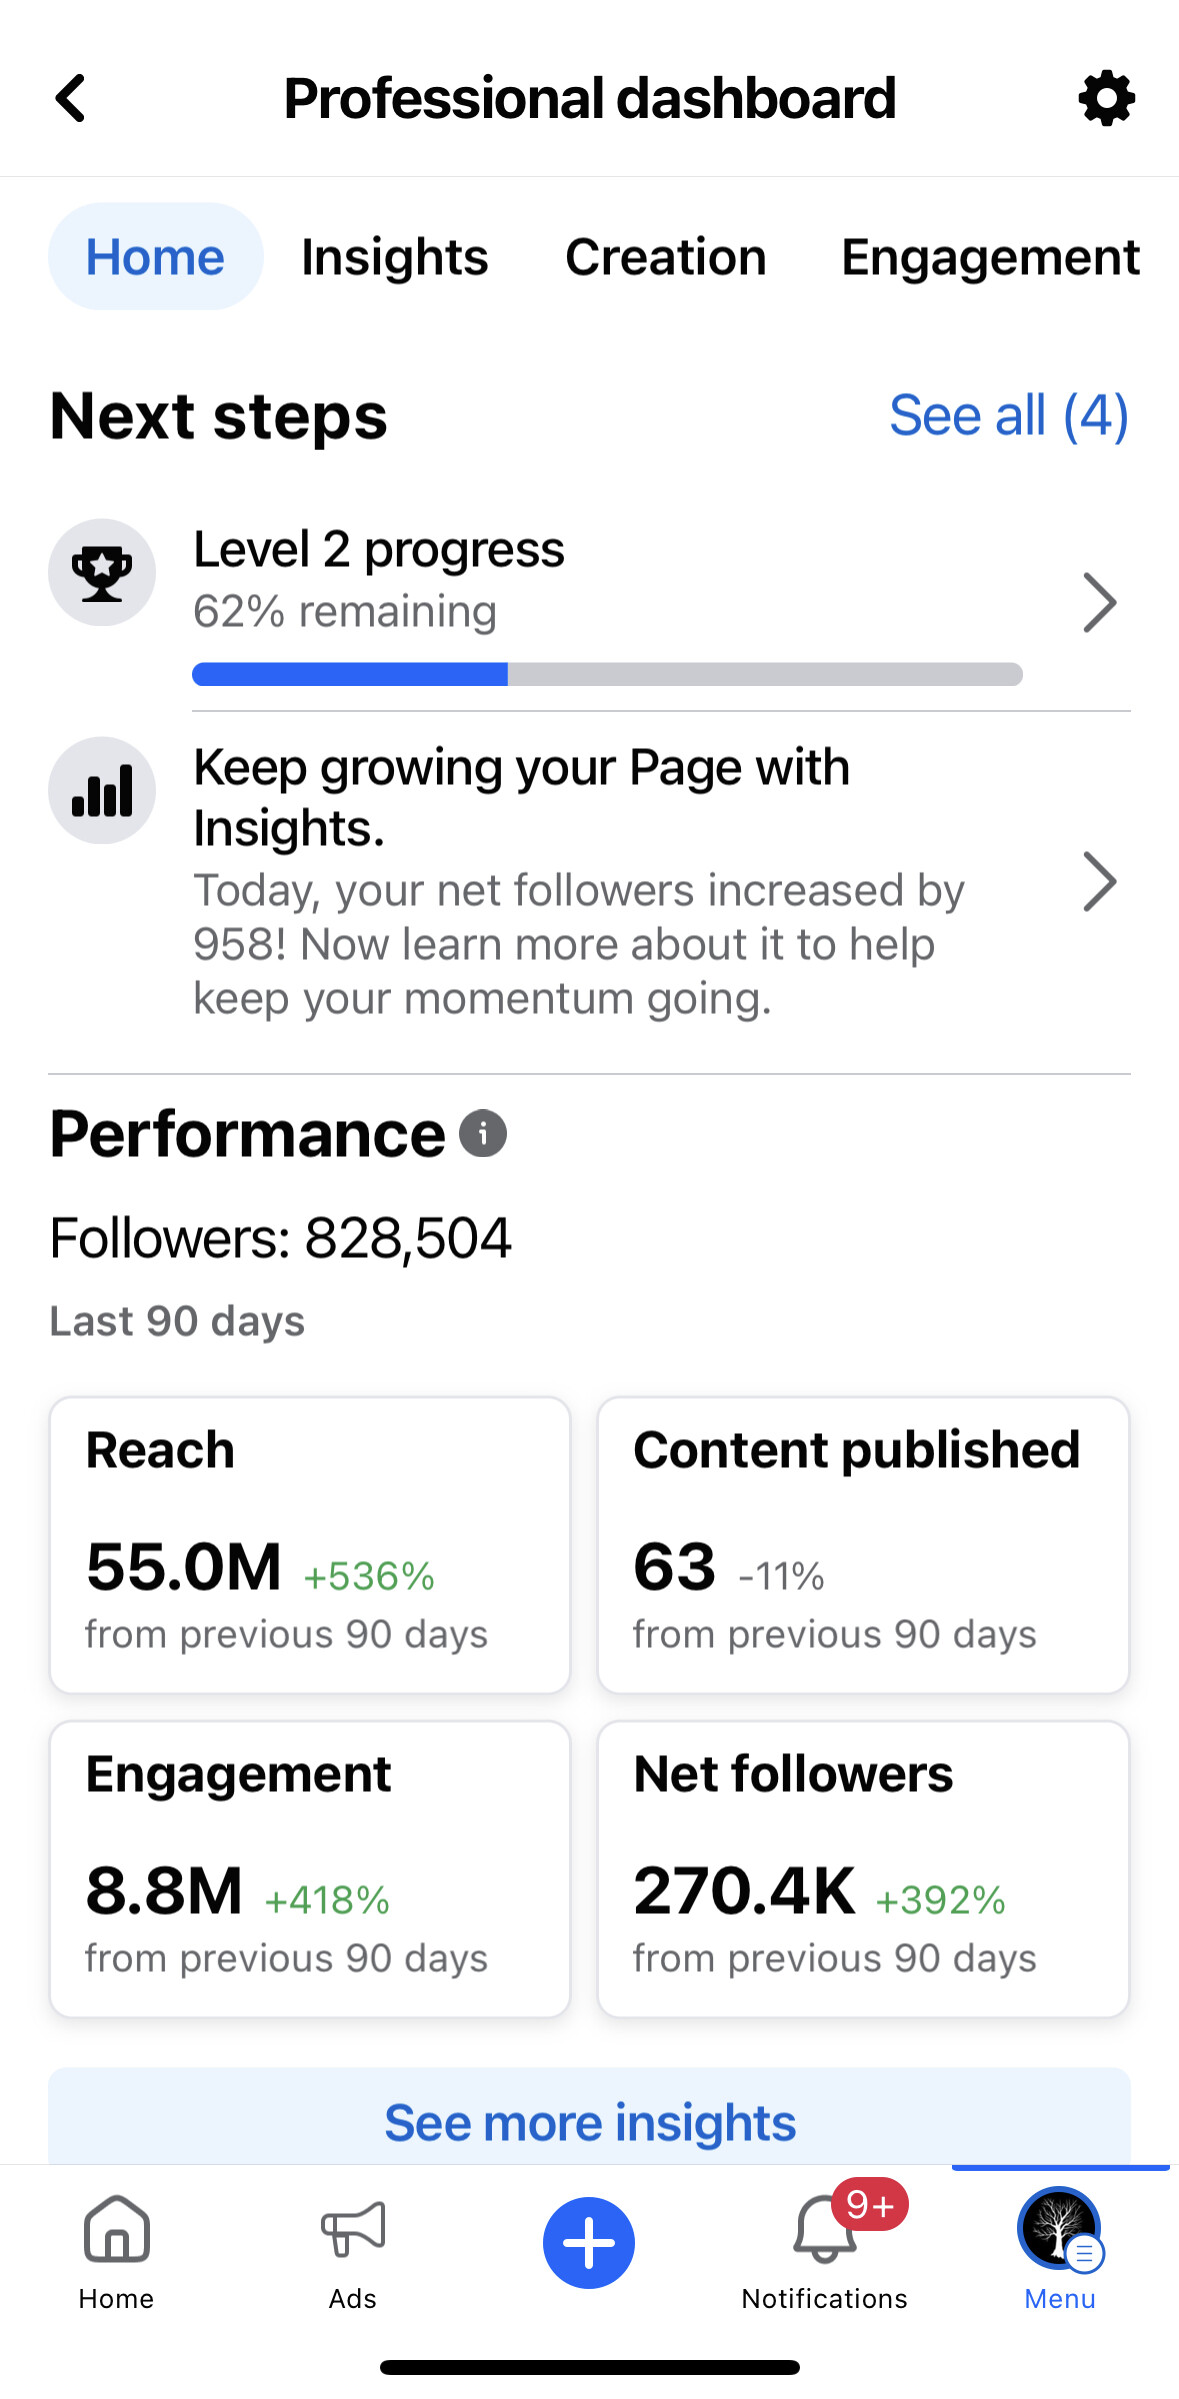Screen dimensions: 1179x2399
Task: Open the Net followers card
Action: [863, 1869]
